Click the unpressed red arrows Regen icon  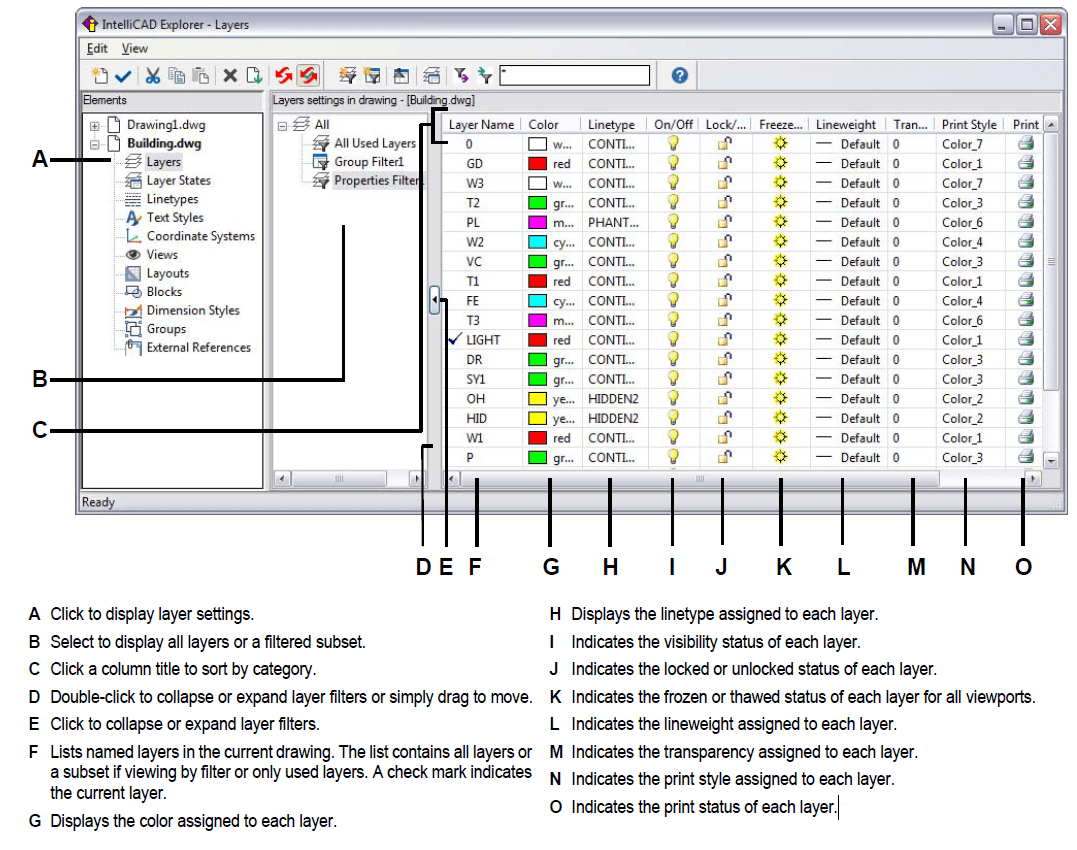point(283,76)
